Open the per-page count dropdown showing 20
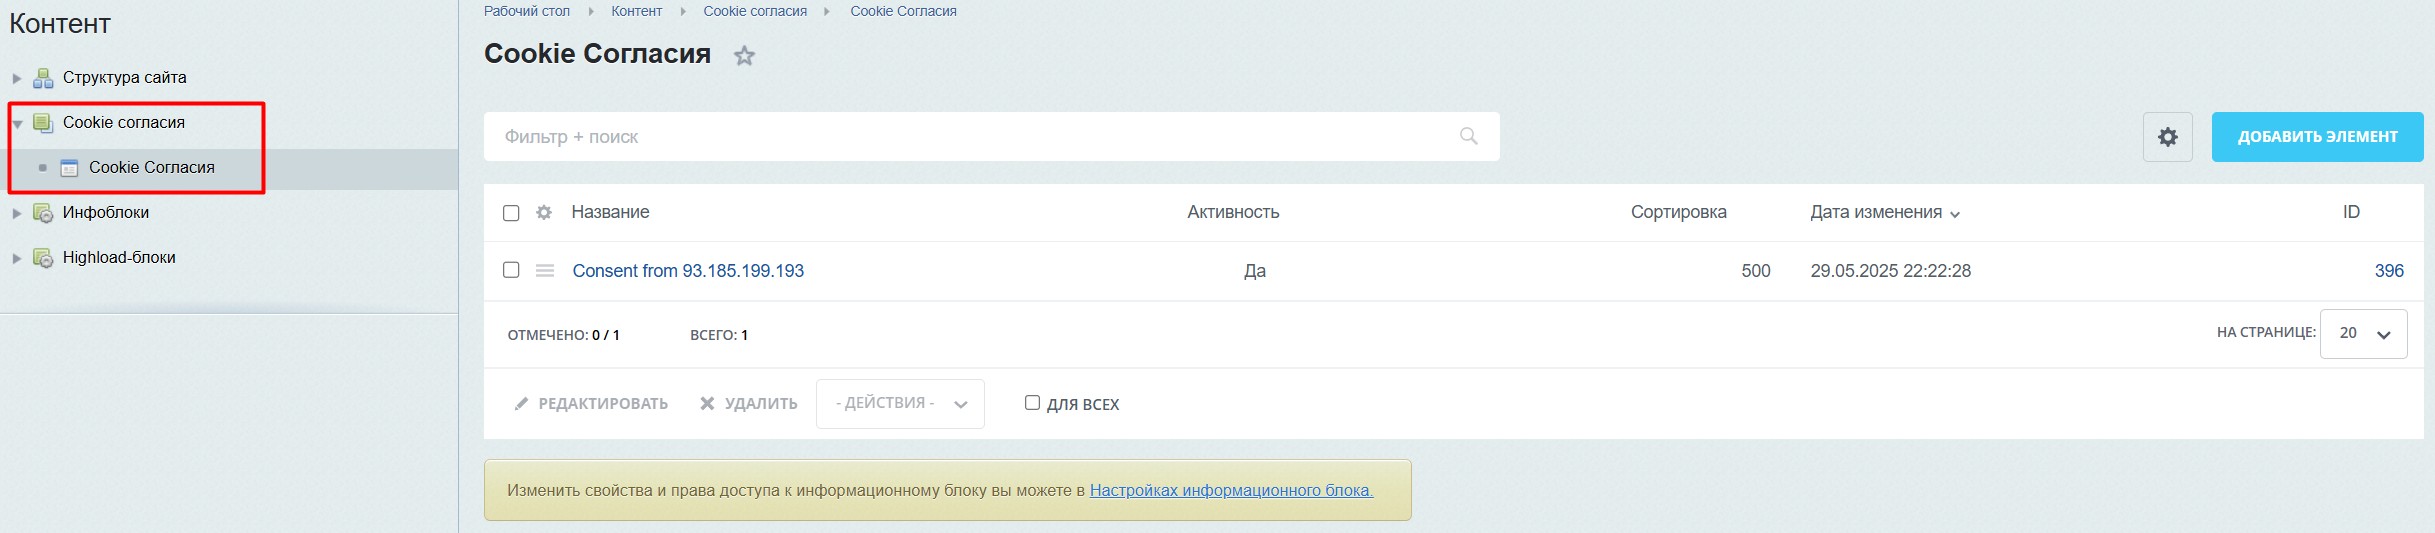This screenshot has height=533, width=2435. (2362, 333)
